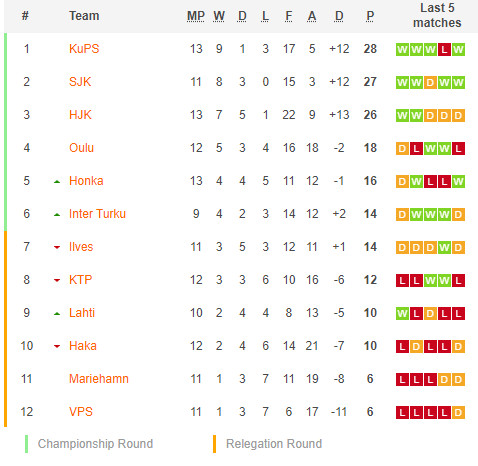The width and height of the screenshot is (478, 466).
Task: Open the HJK team link
Action: [x=80, y=115]
